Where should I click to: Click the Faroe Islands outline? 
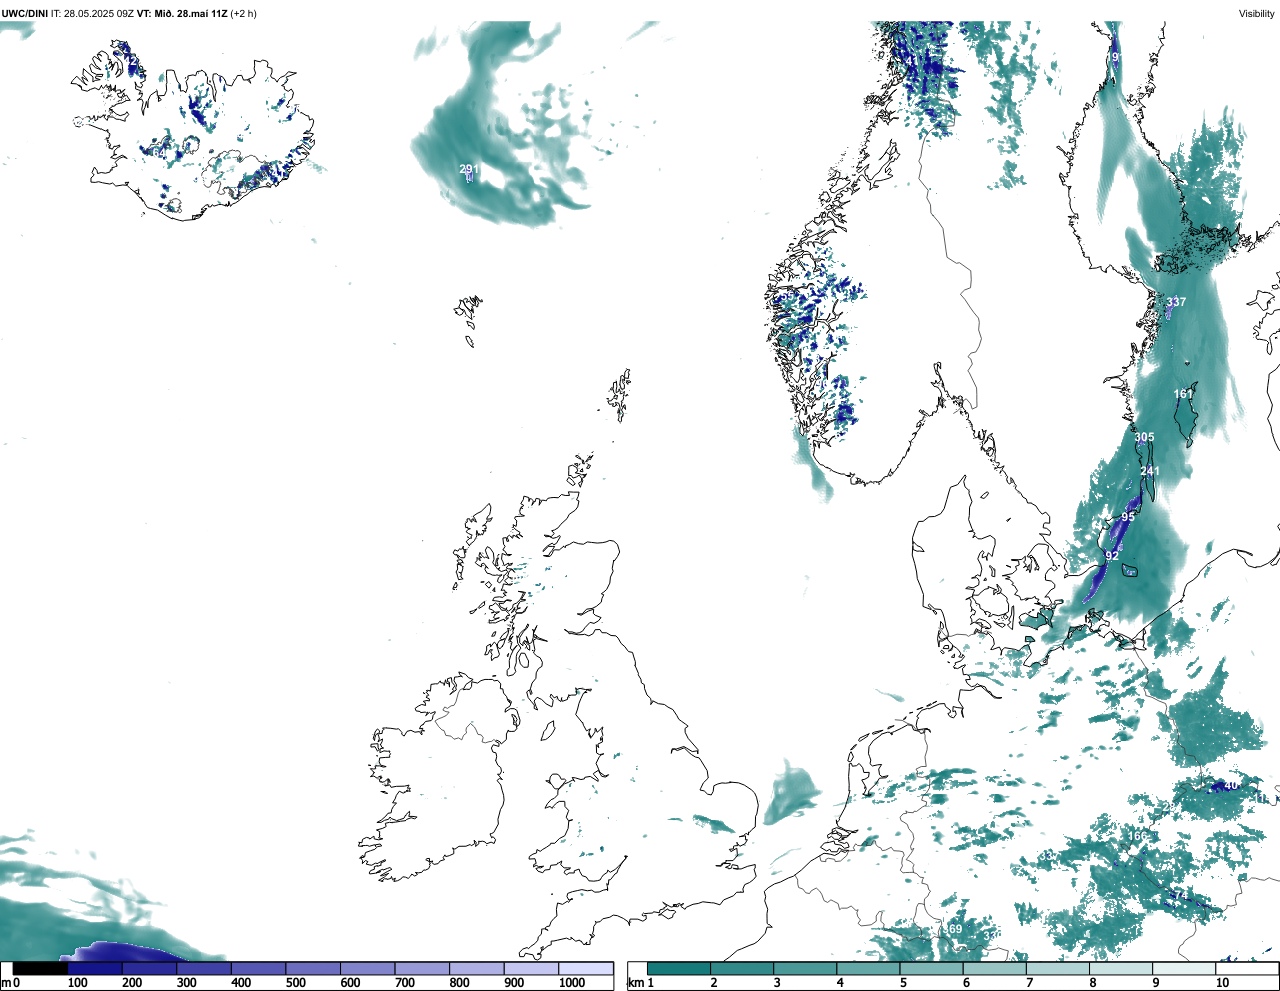pos(469,319)
